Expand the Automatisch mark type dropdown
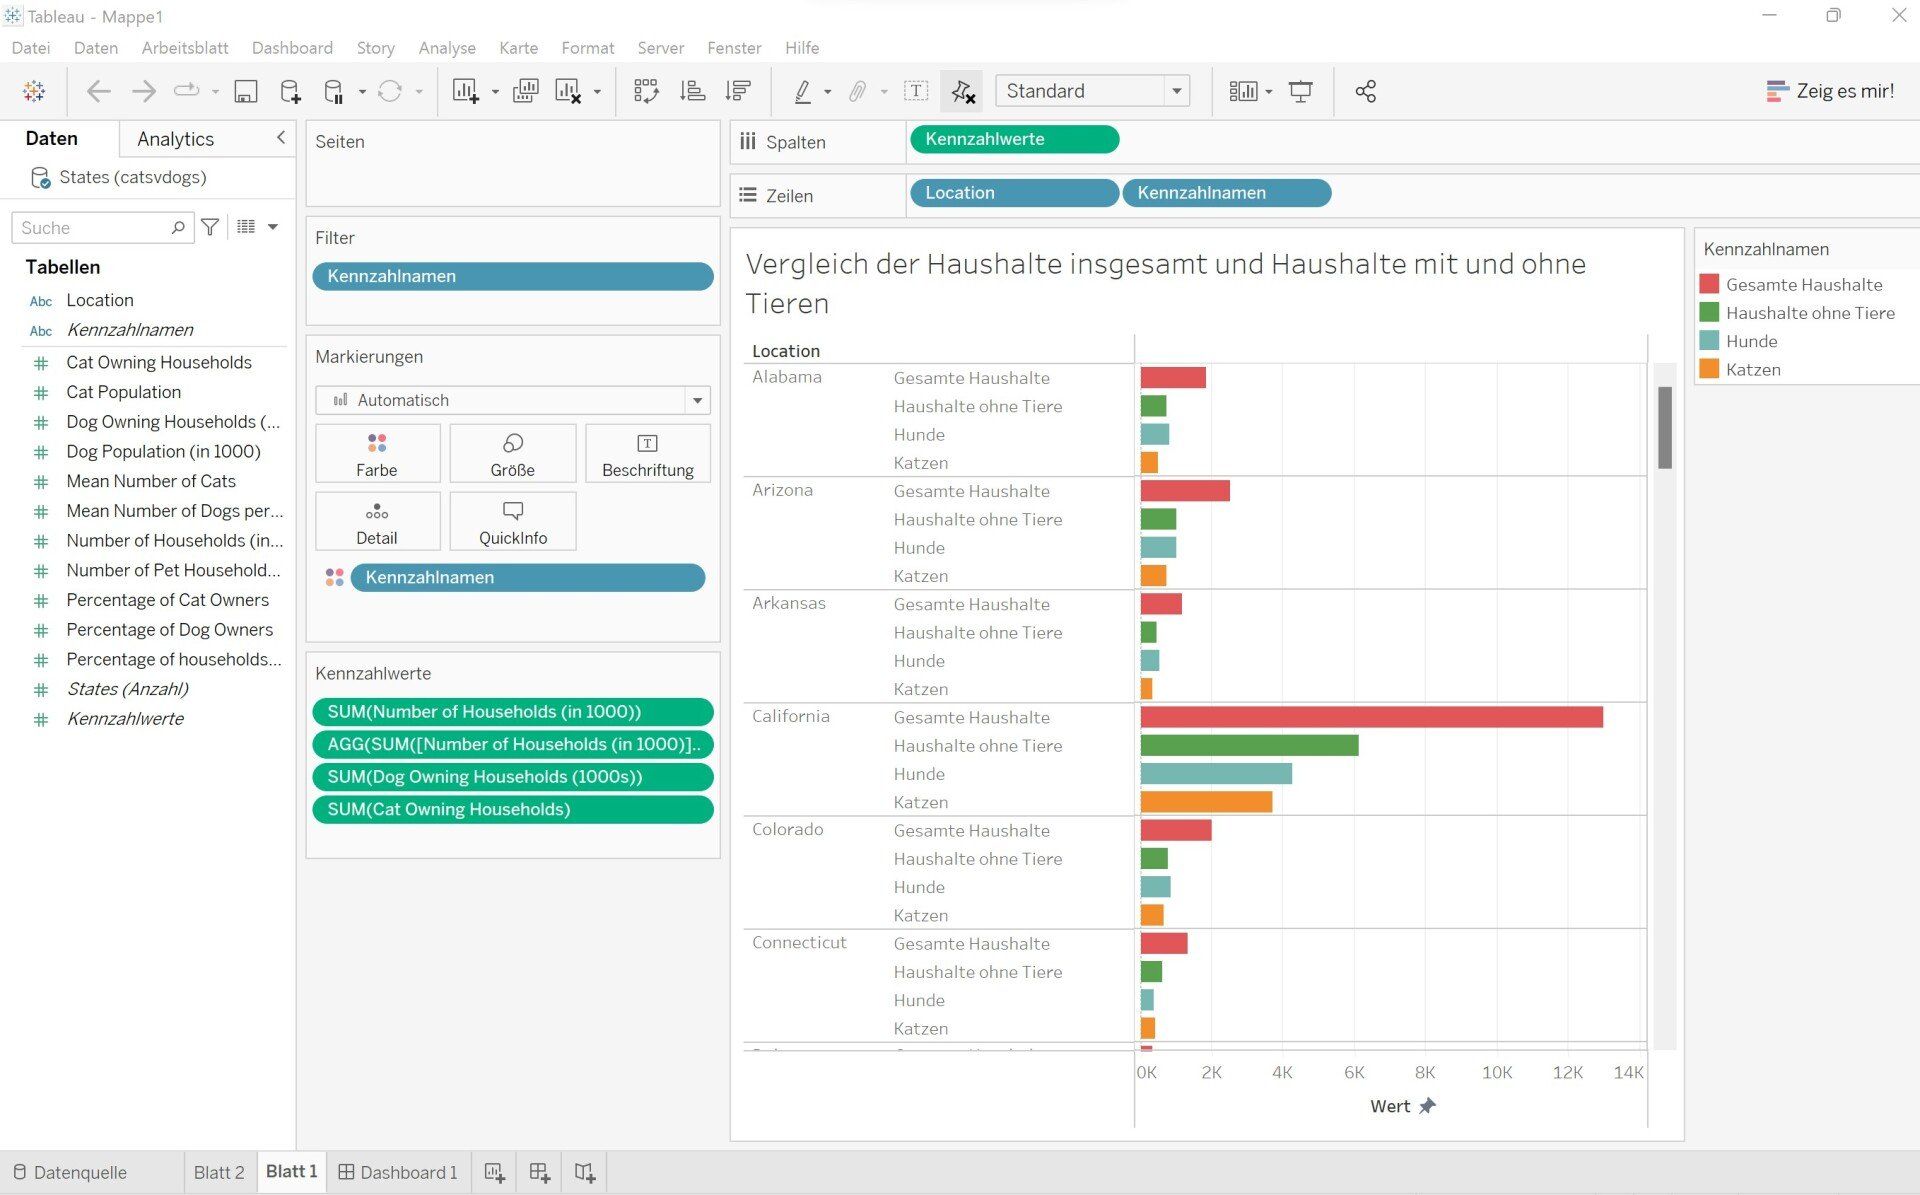The width and height of the screenshot is (1920, 1195). pyautogui.click(x=697, y=400)
